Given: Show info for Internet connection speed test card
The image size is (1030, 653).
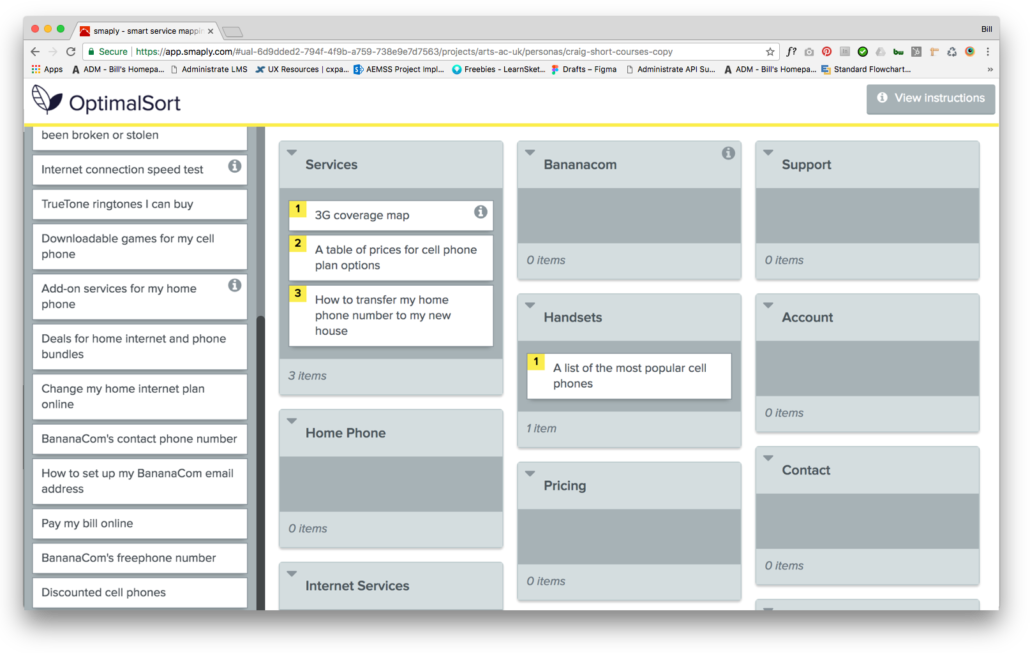Looking at the screenshot, I should point(235,166).
